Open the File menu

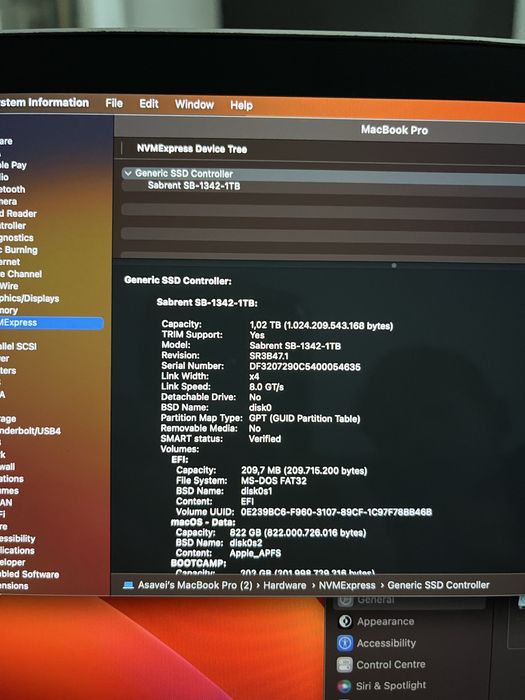tap(114, 103)
